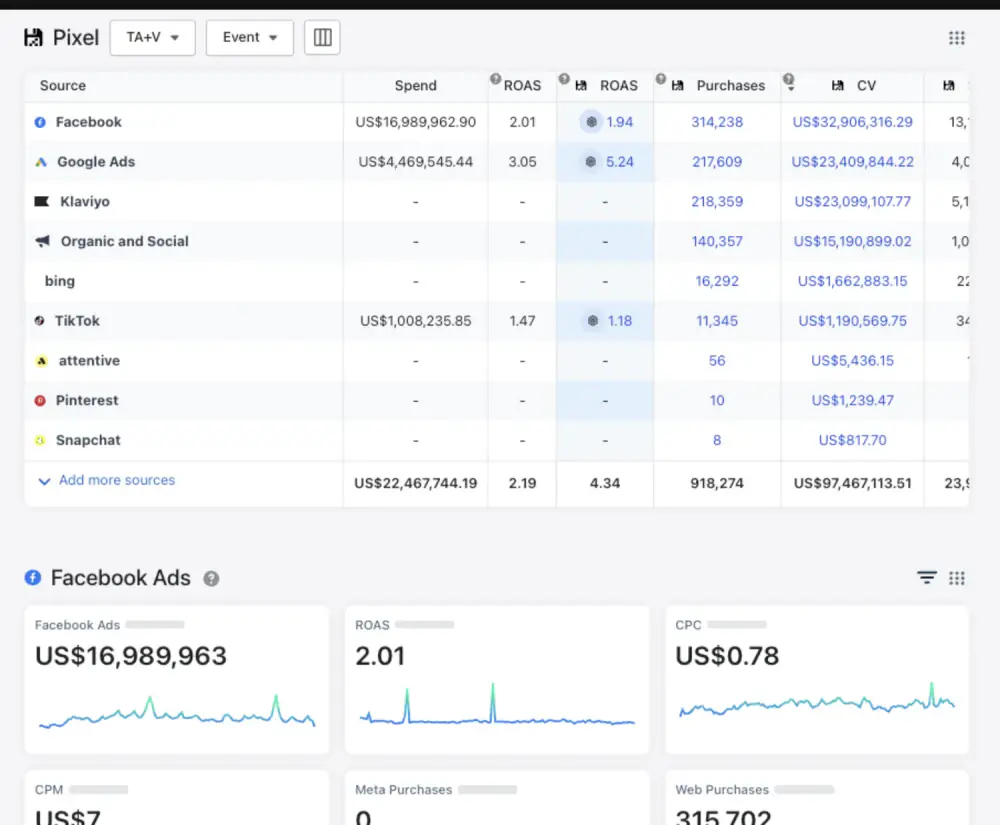
Task: Click the help icon beside the CV column
Action: click(x=789, y=79)
